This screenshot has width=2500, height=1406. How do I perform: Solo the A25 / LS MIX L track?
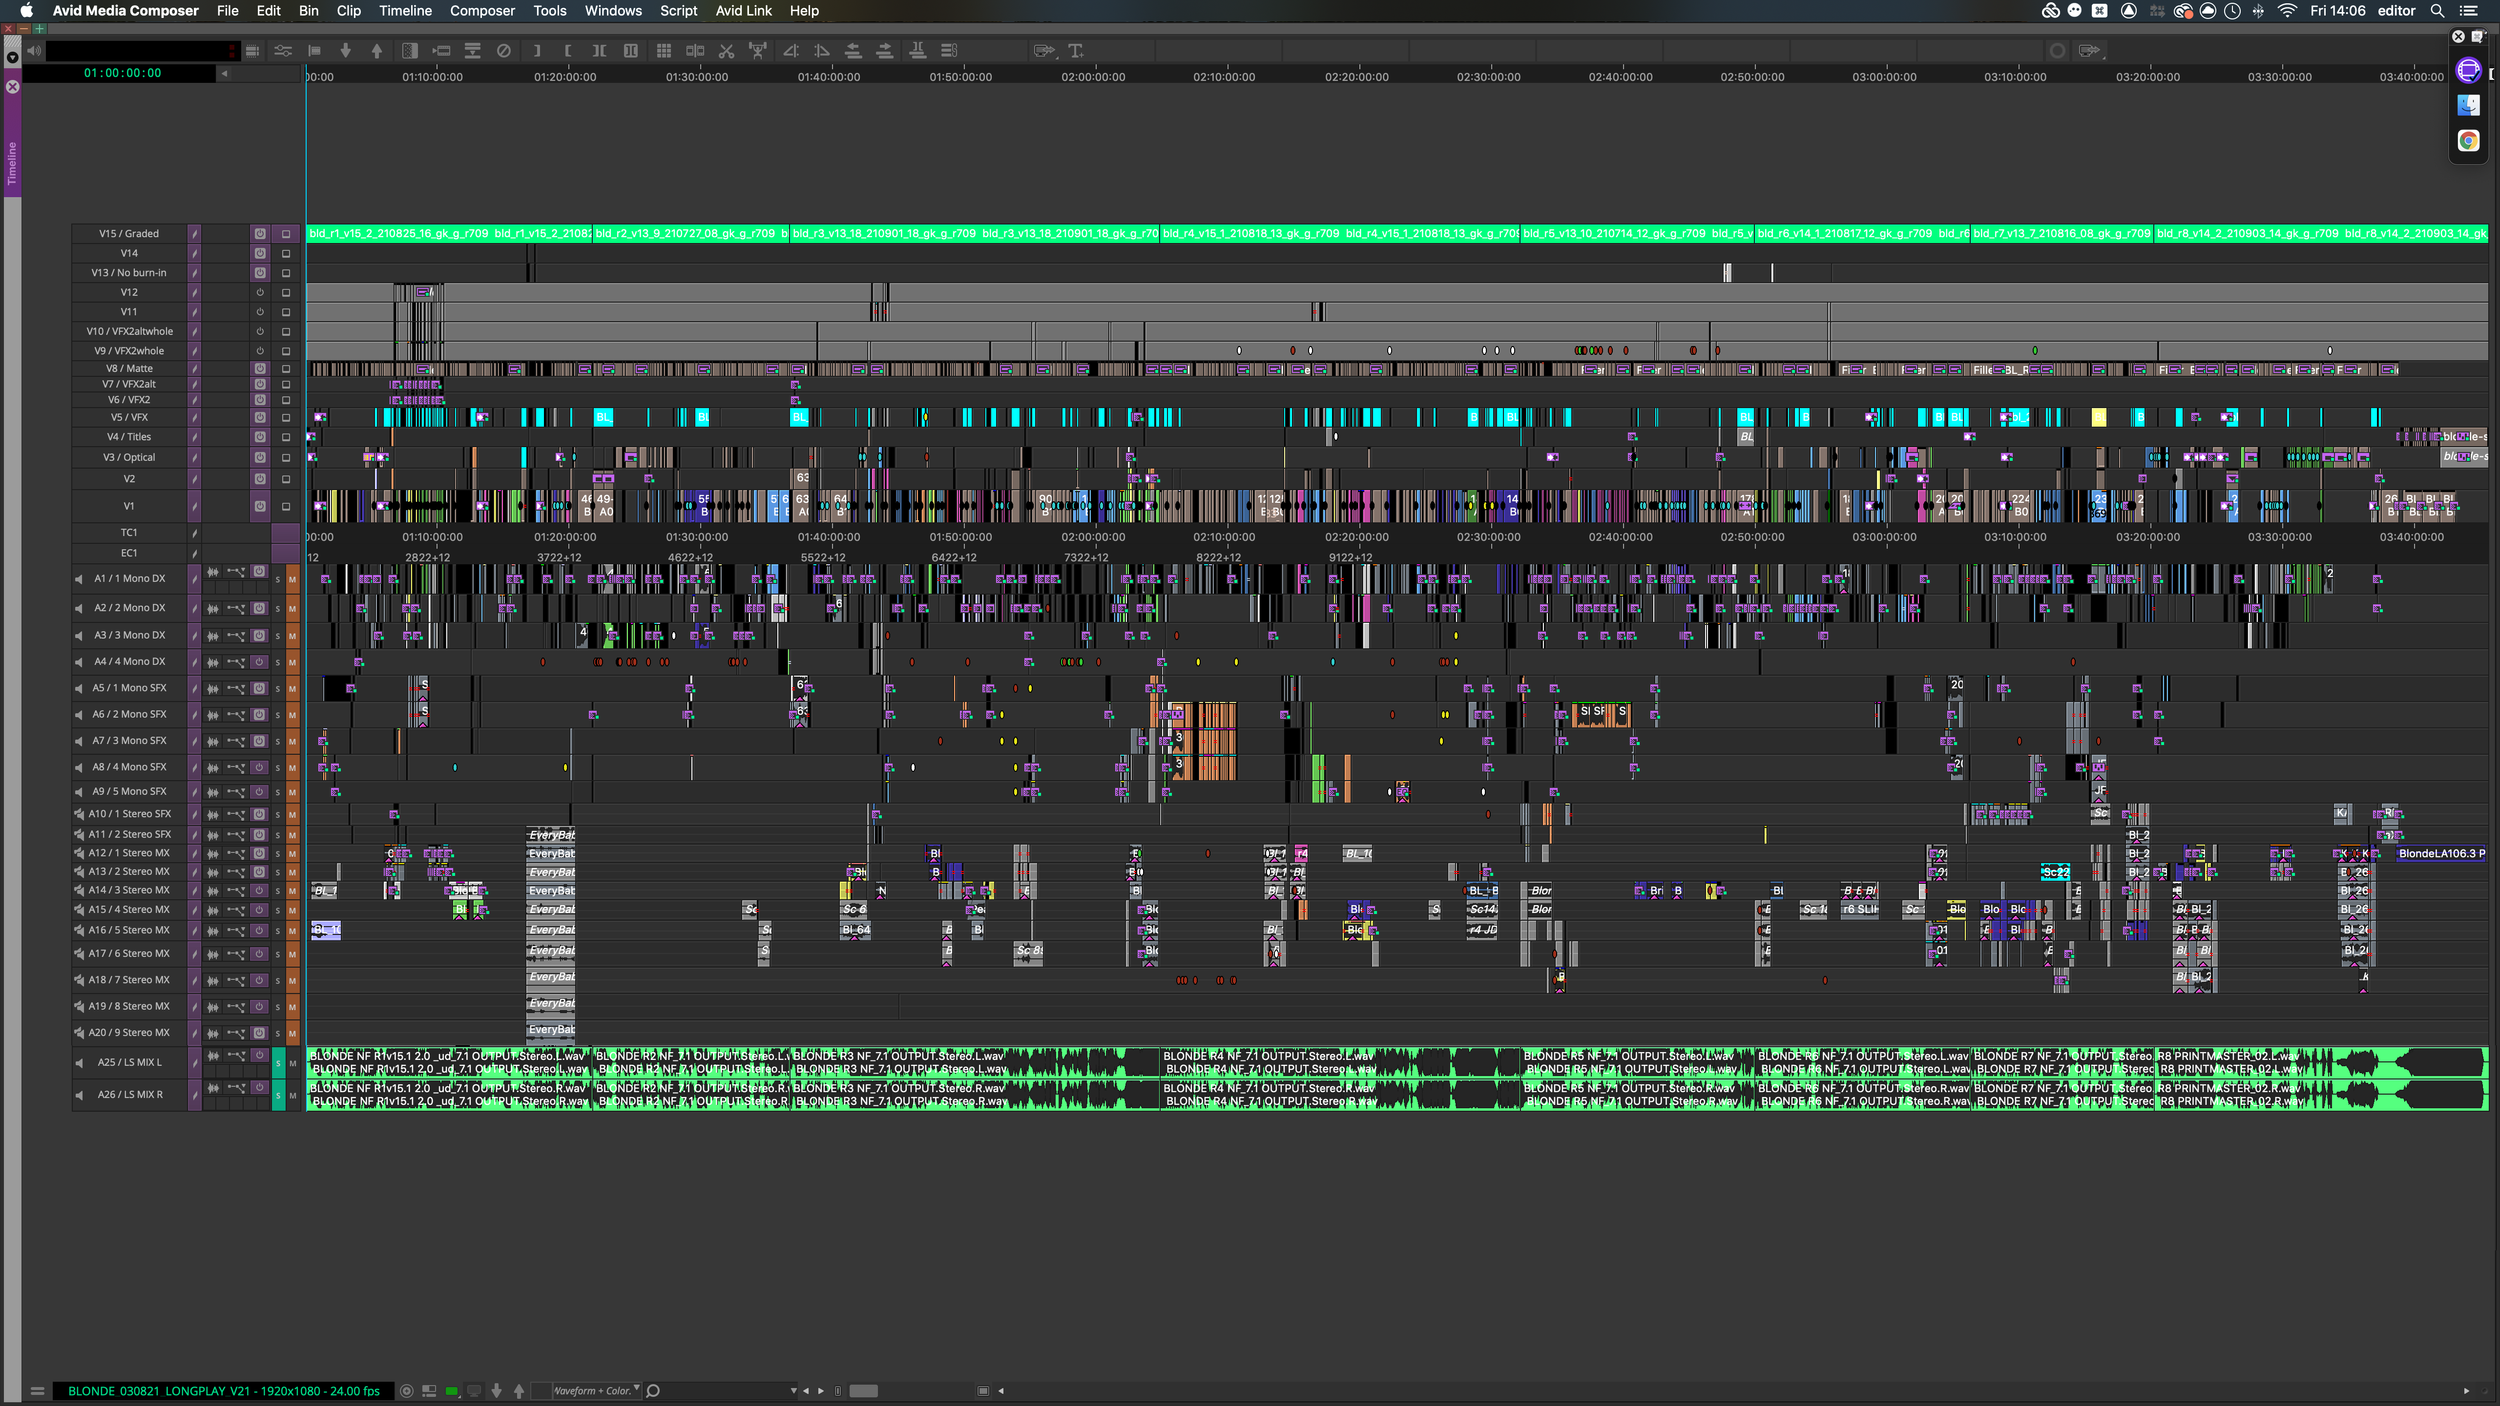[278, 1063]
